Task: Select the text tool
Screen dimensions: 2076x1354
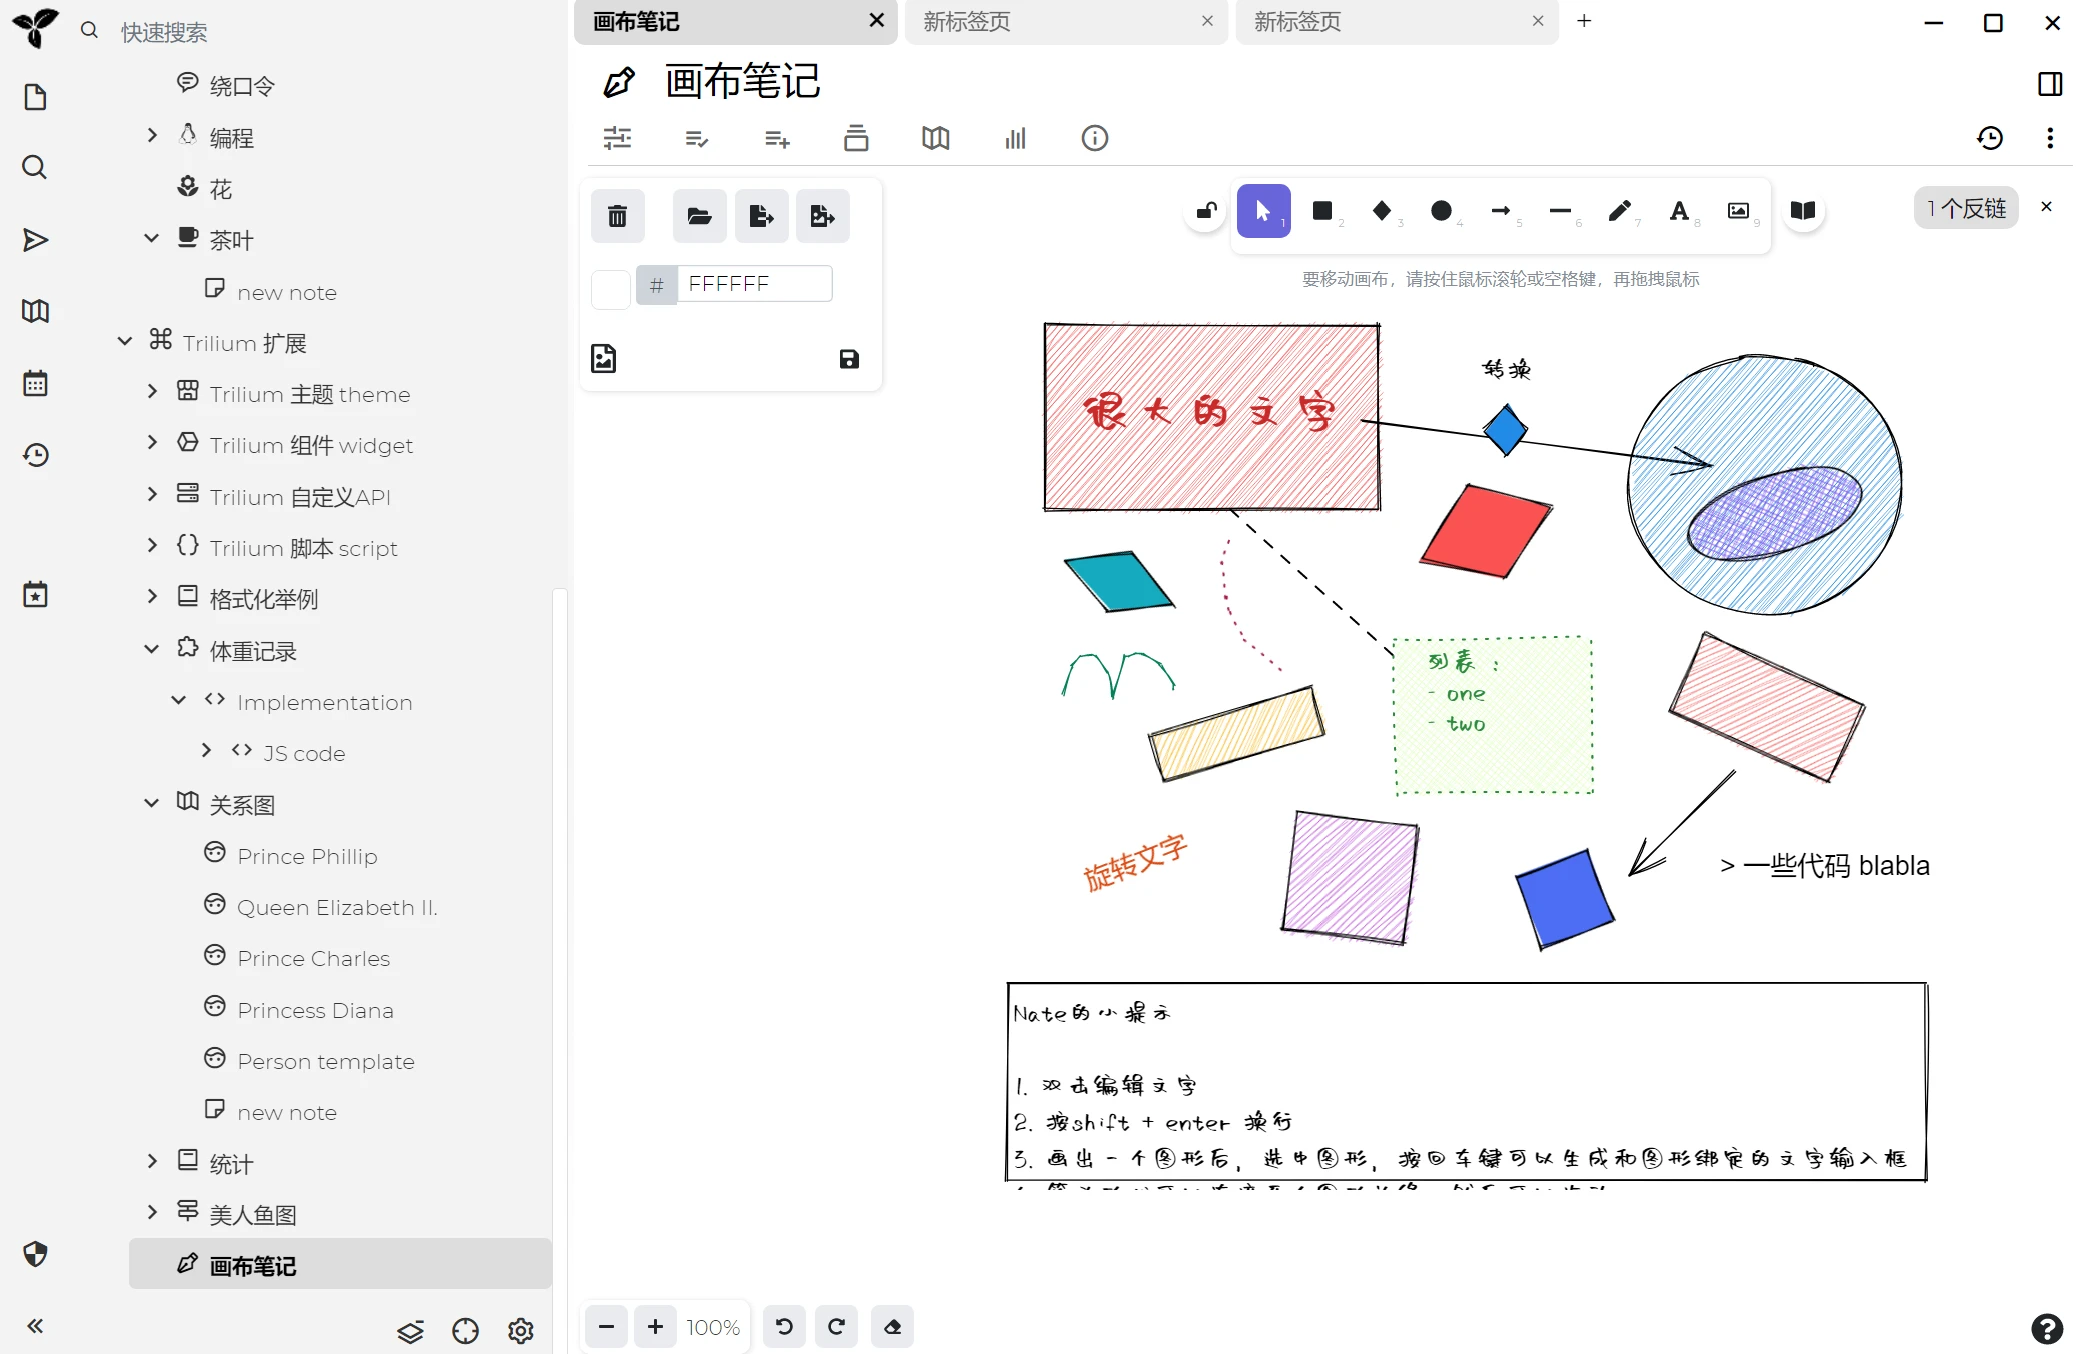Action: click(1678, 210)
